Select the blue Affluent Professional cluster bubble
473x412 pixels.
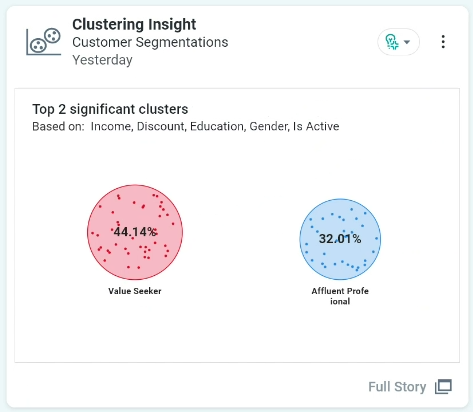(x=340, y=239)
